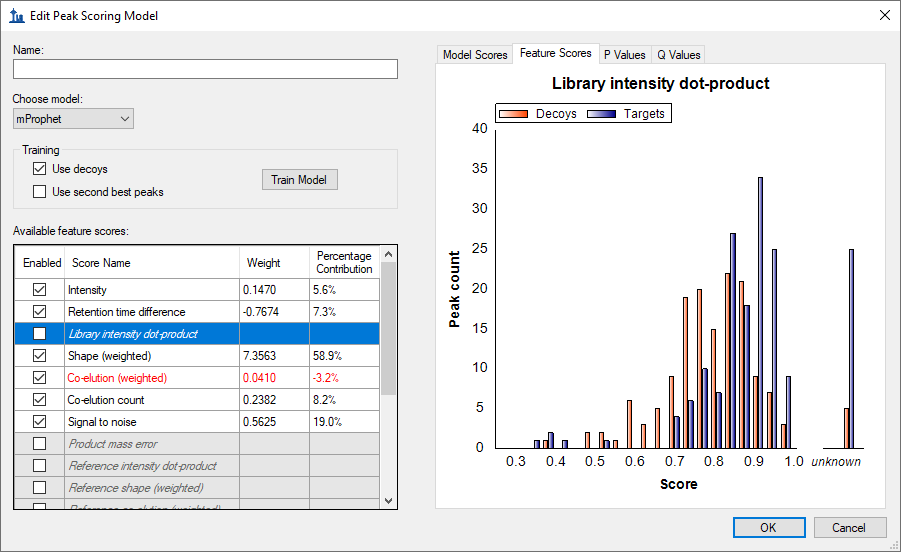Uncheck the Intensity feature score
Screen dimensions: 901x552
point(40,289)
